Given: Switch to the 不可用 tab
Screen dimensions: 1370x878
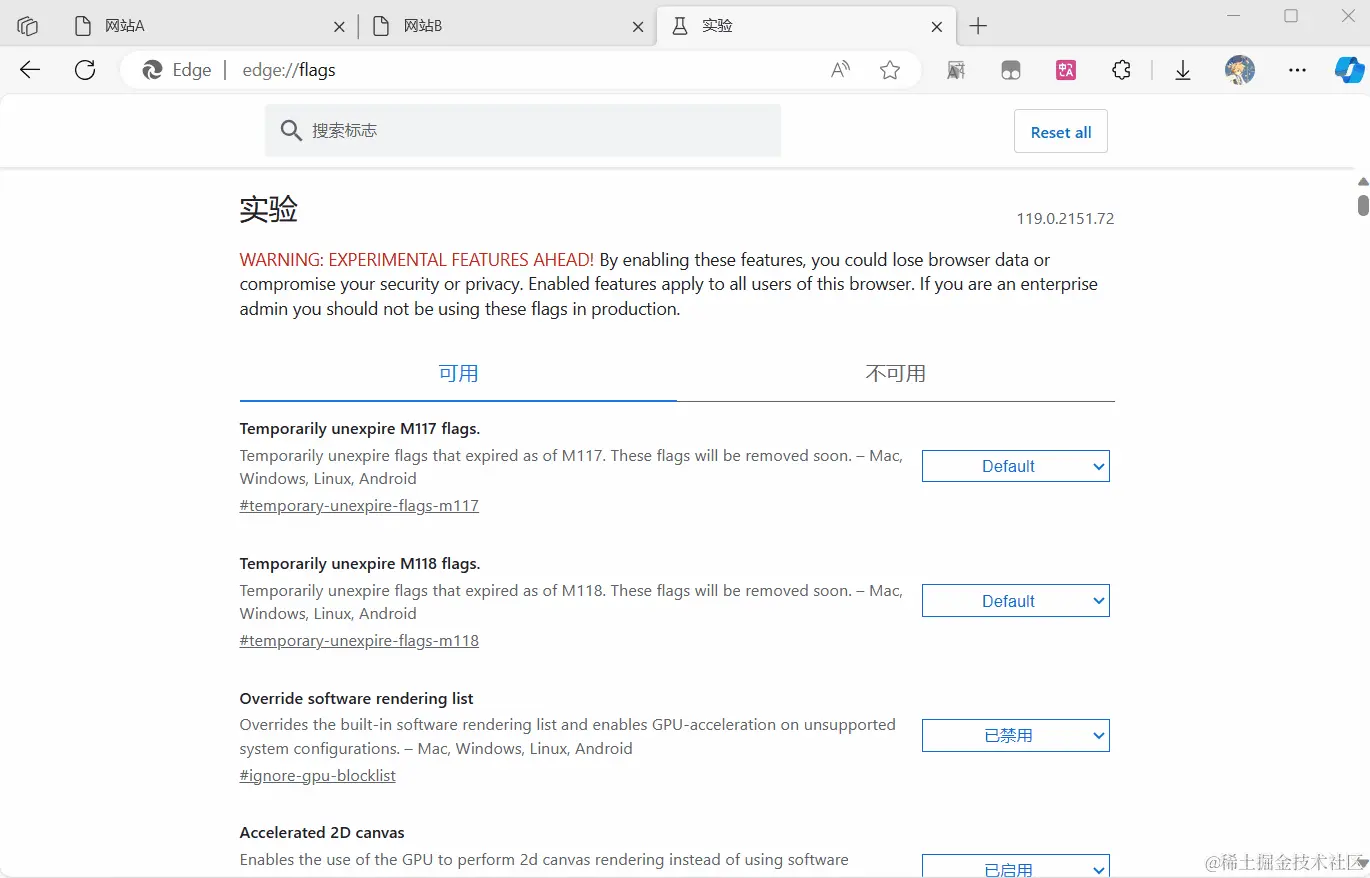Looking at the screenshot, I should 896,373.
